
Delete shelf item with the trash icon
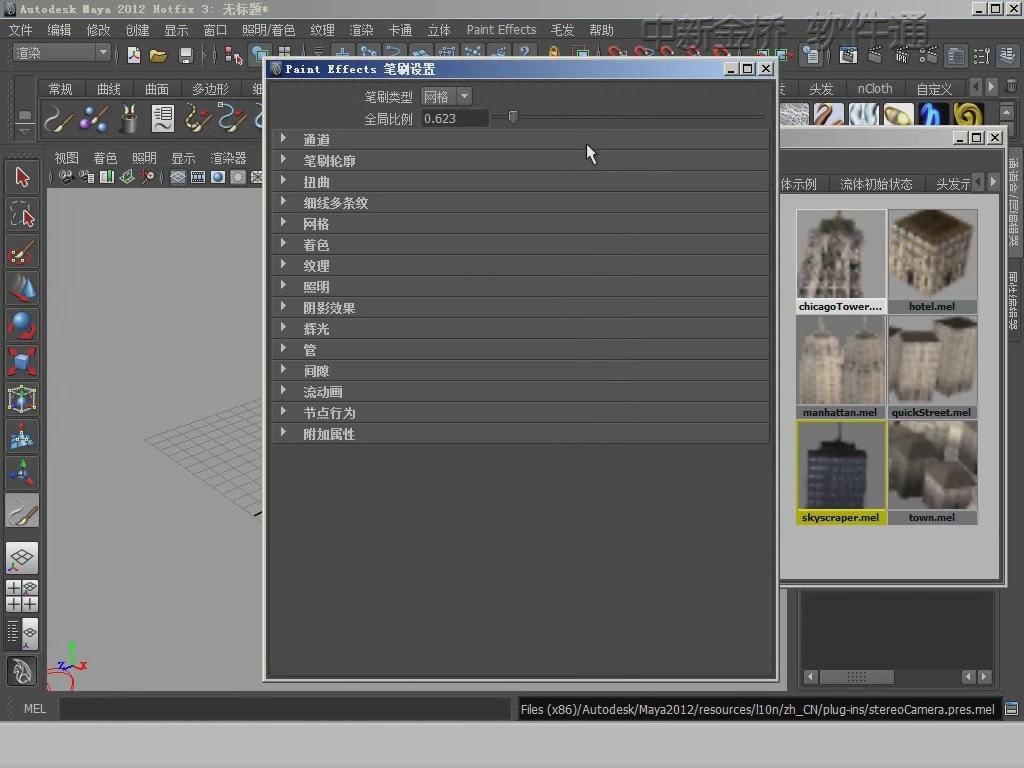1010,86
